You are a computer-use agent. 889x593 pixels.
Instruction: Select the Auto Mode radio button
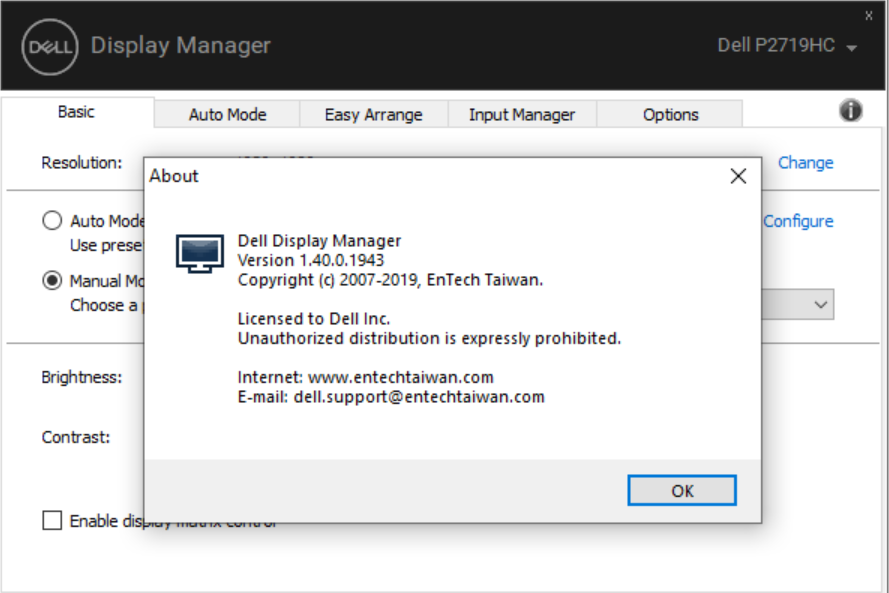[x=52, y=221]
